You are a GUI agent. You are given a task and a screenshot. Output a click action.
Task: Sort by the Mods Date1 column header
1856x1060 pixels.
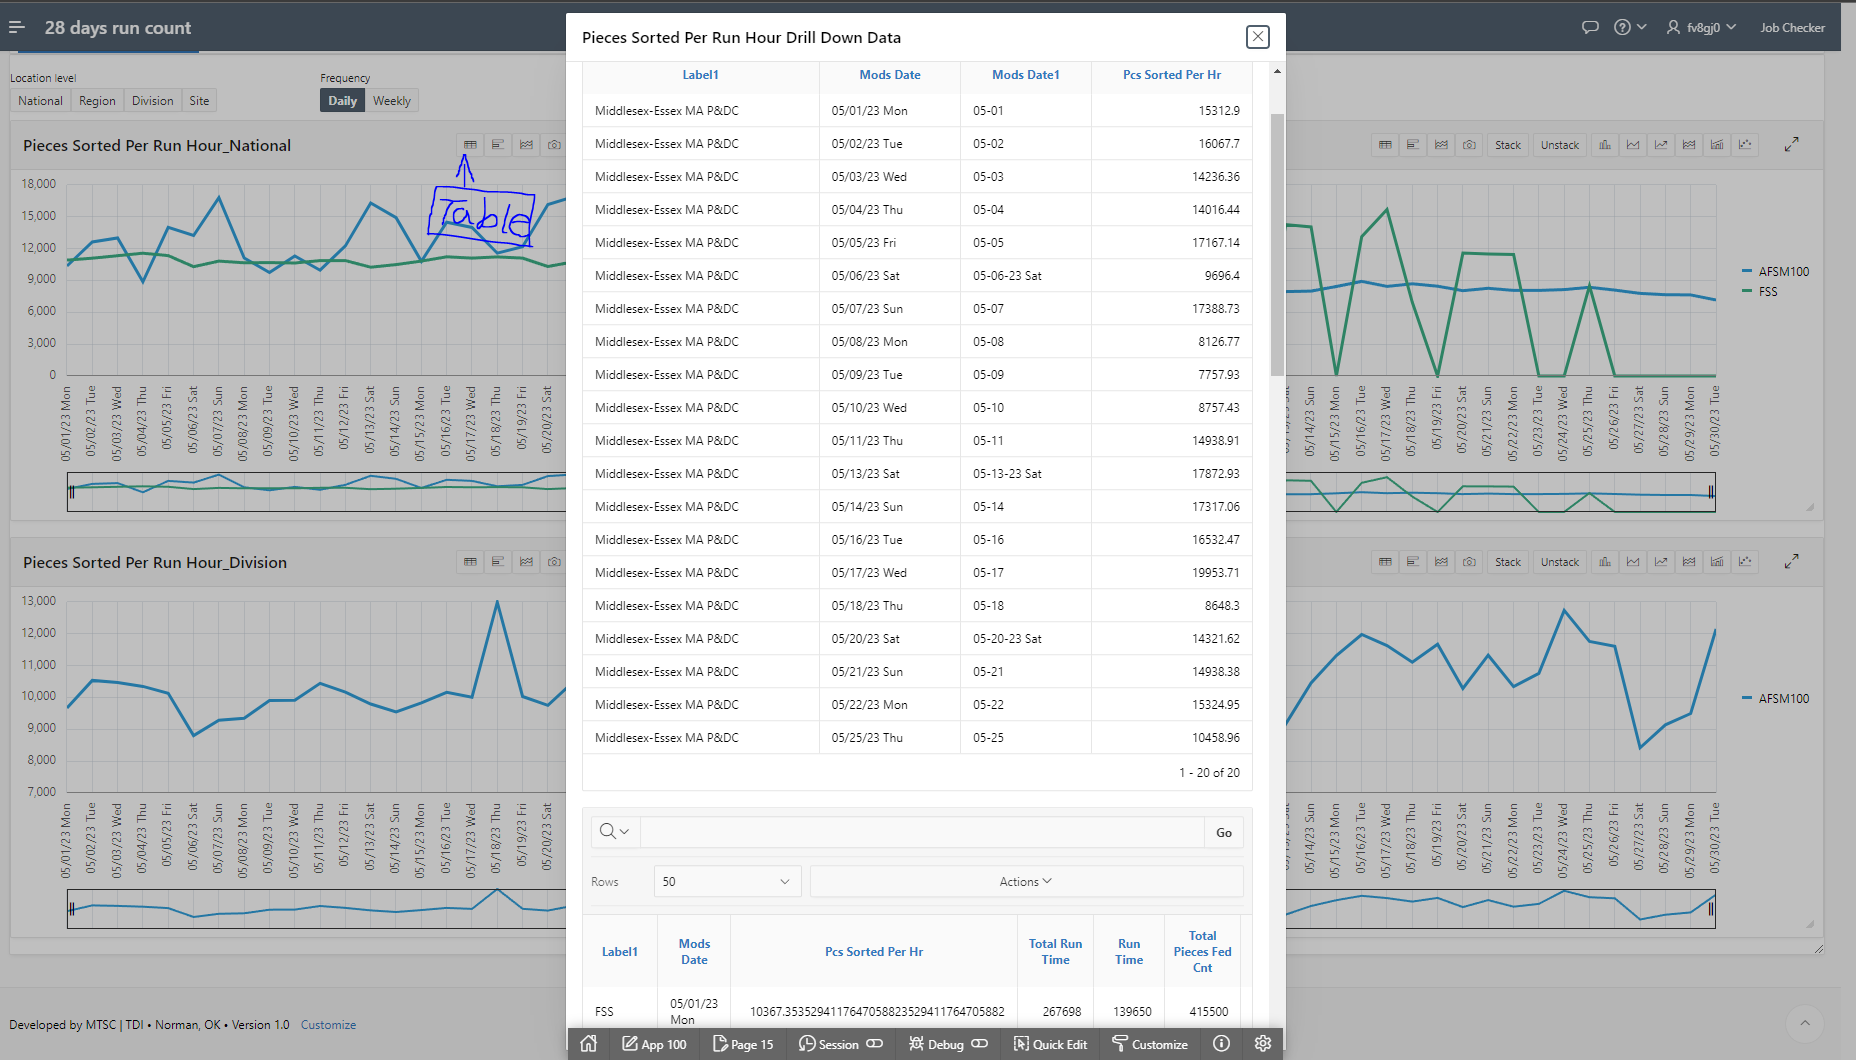coord(1025,75)
